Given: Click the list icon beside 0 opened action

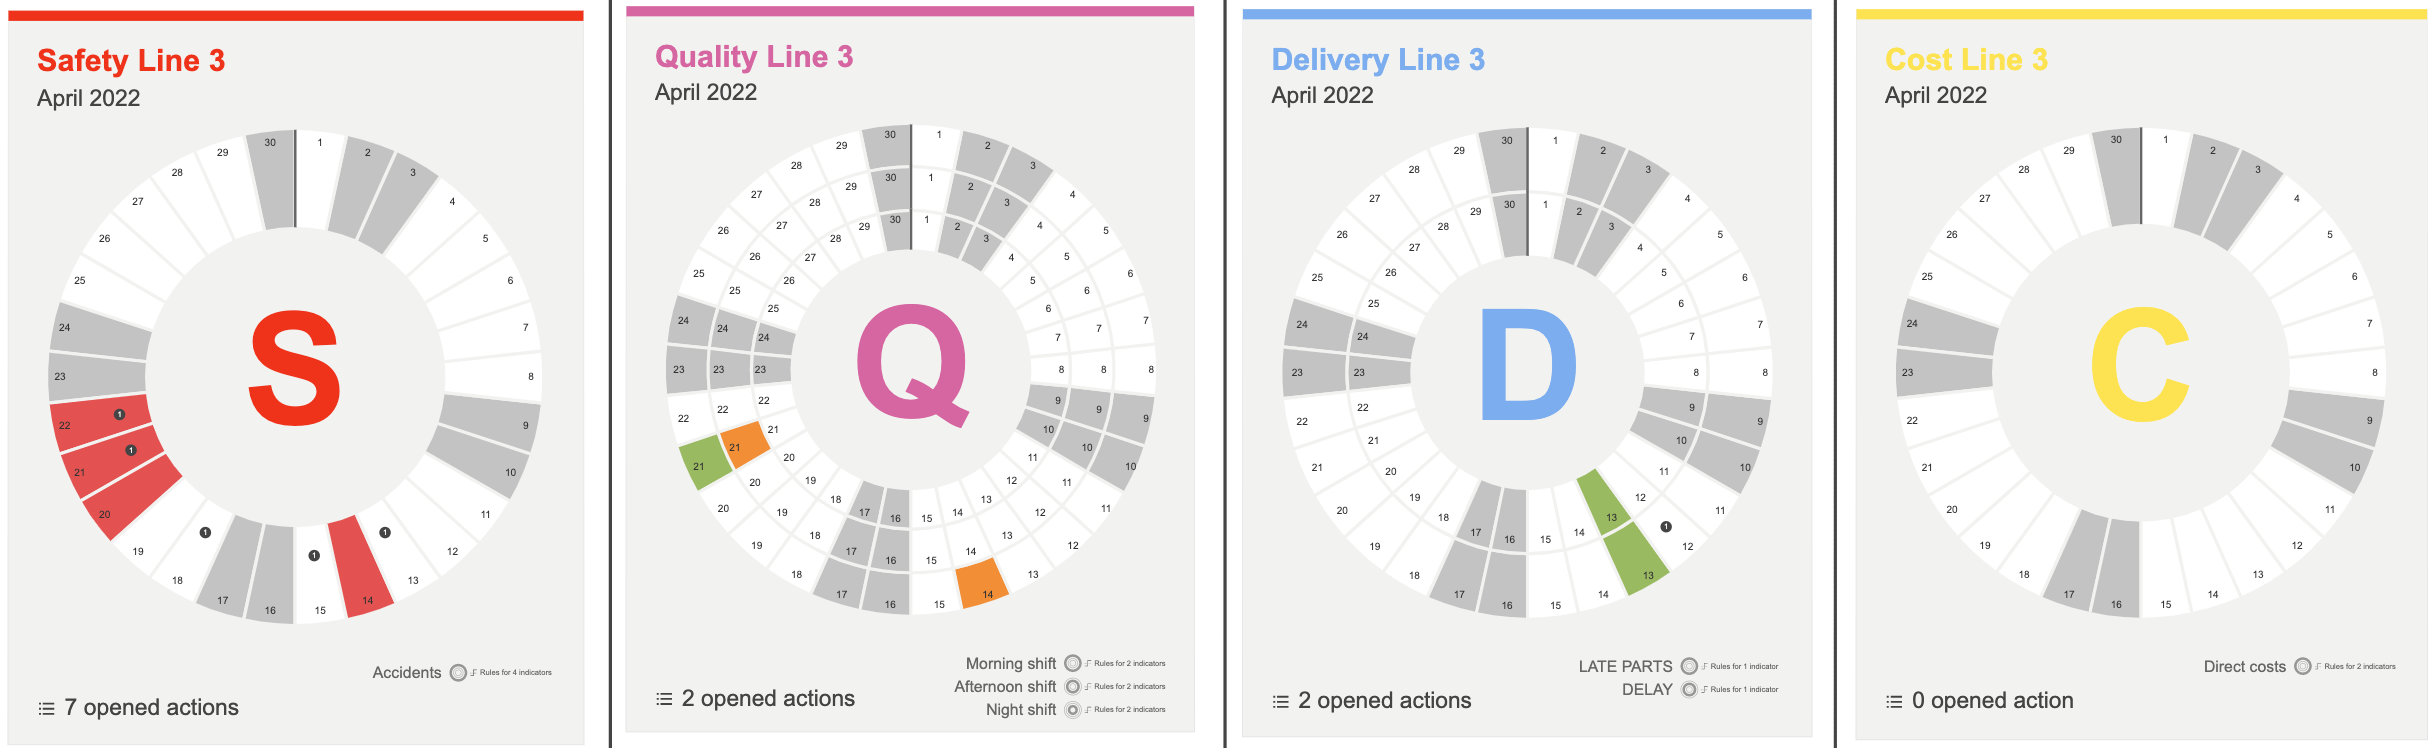Looking at the screenshot, I should pos(1894,702).
